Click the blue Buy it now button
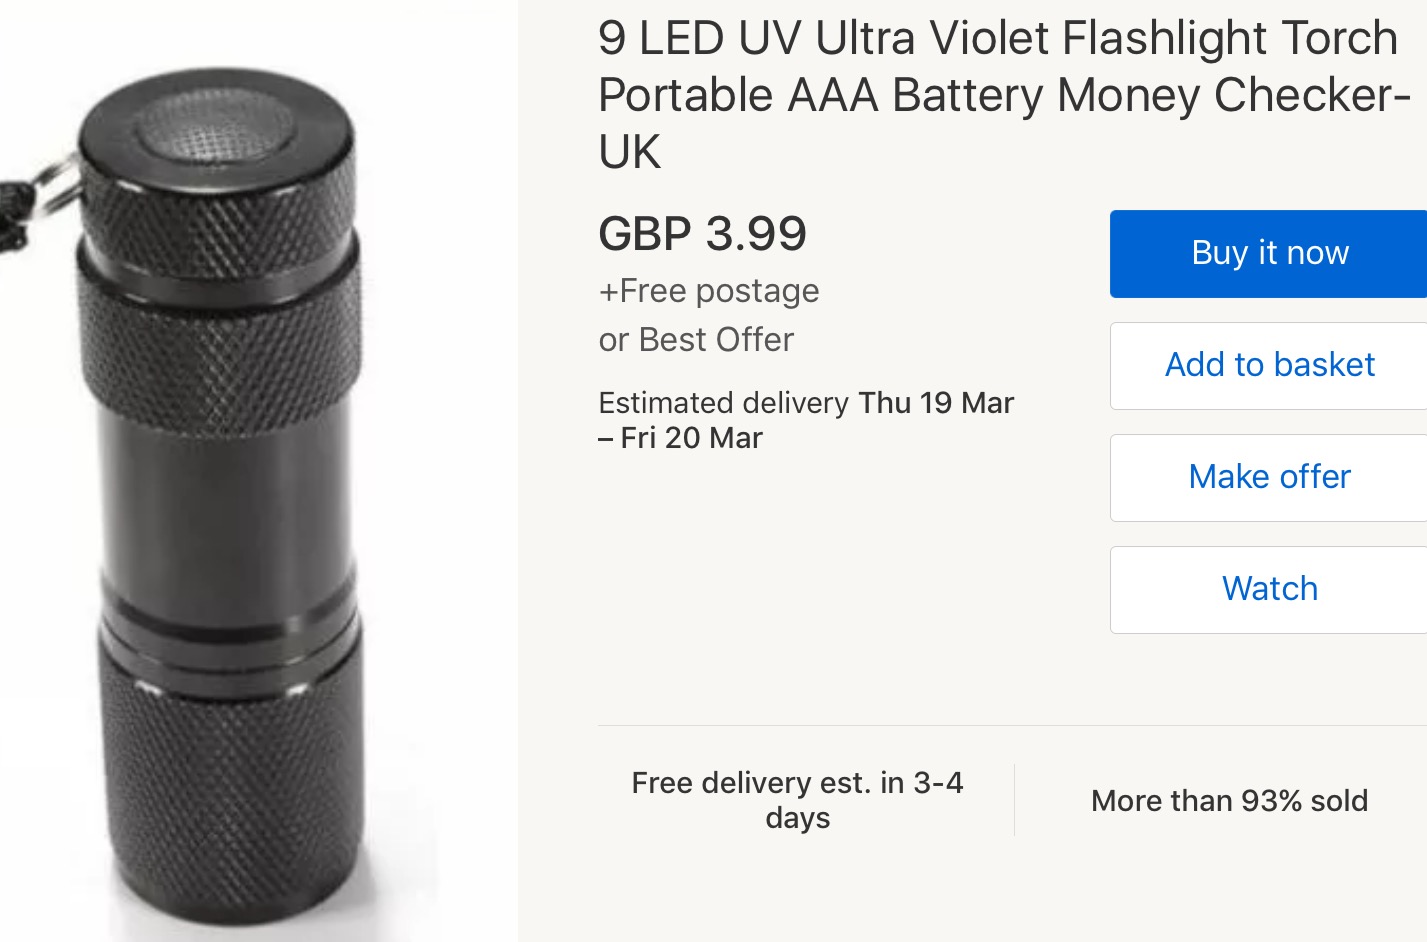The width and height of the screenshot is (1427, 942). [1269, 253]
